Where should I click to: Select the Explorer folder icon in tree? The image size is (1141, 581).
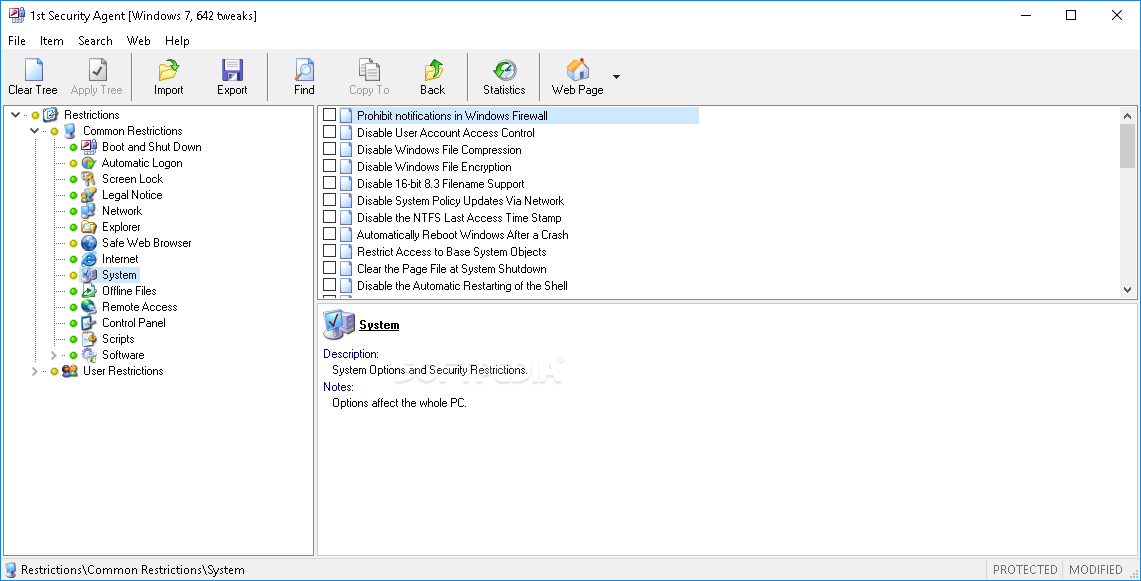coord(89,227)
